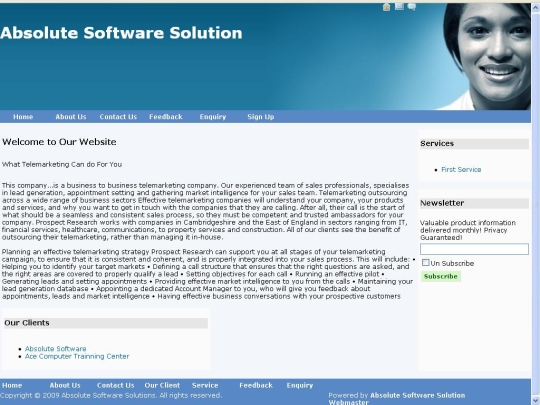Click the Welcome to Our Website heading

pos(59,142)
